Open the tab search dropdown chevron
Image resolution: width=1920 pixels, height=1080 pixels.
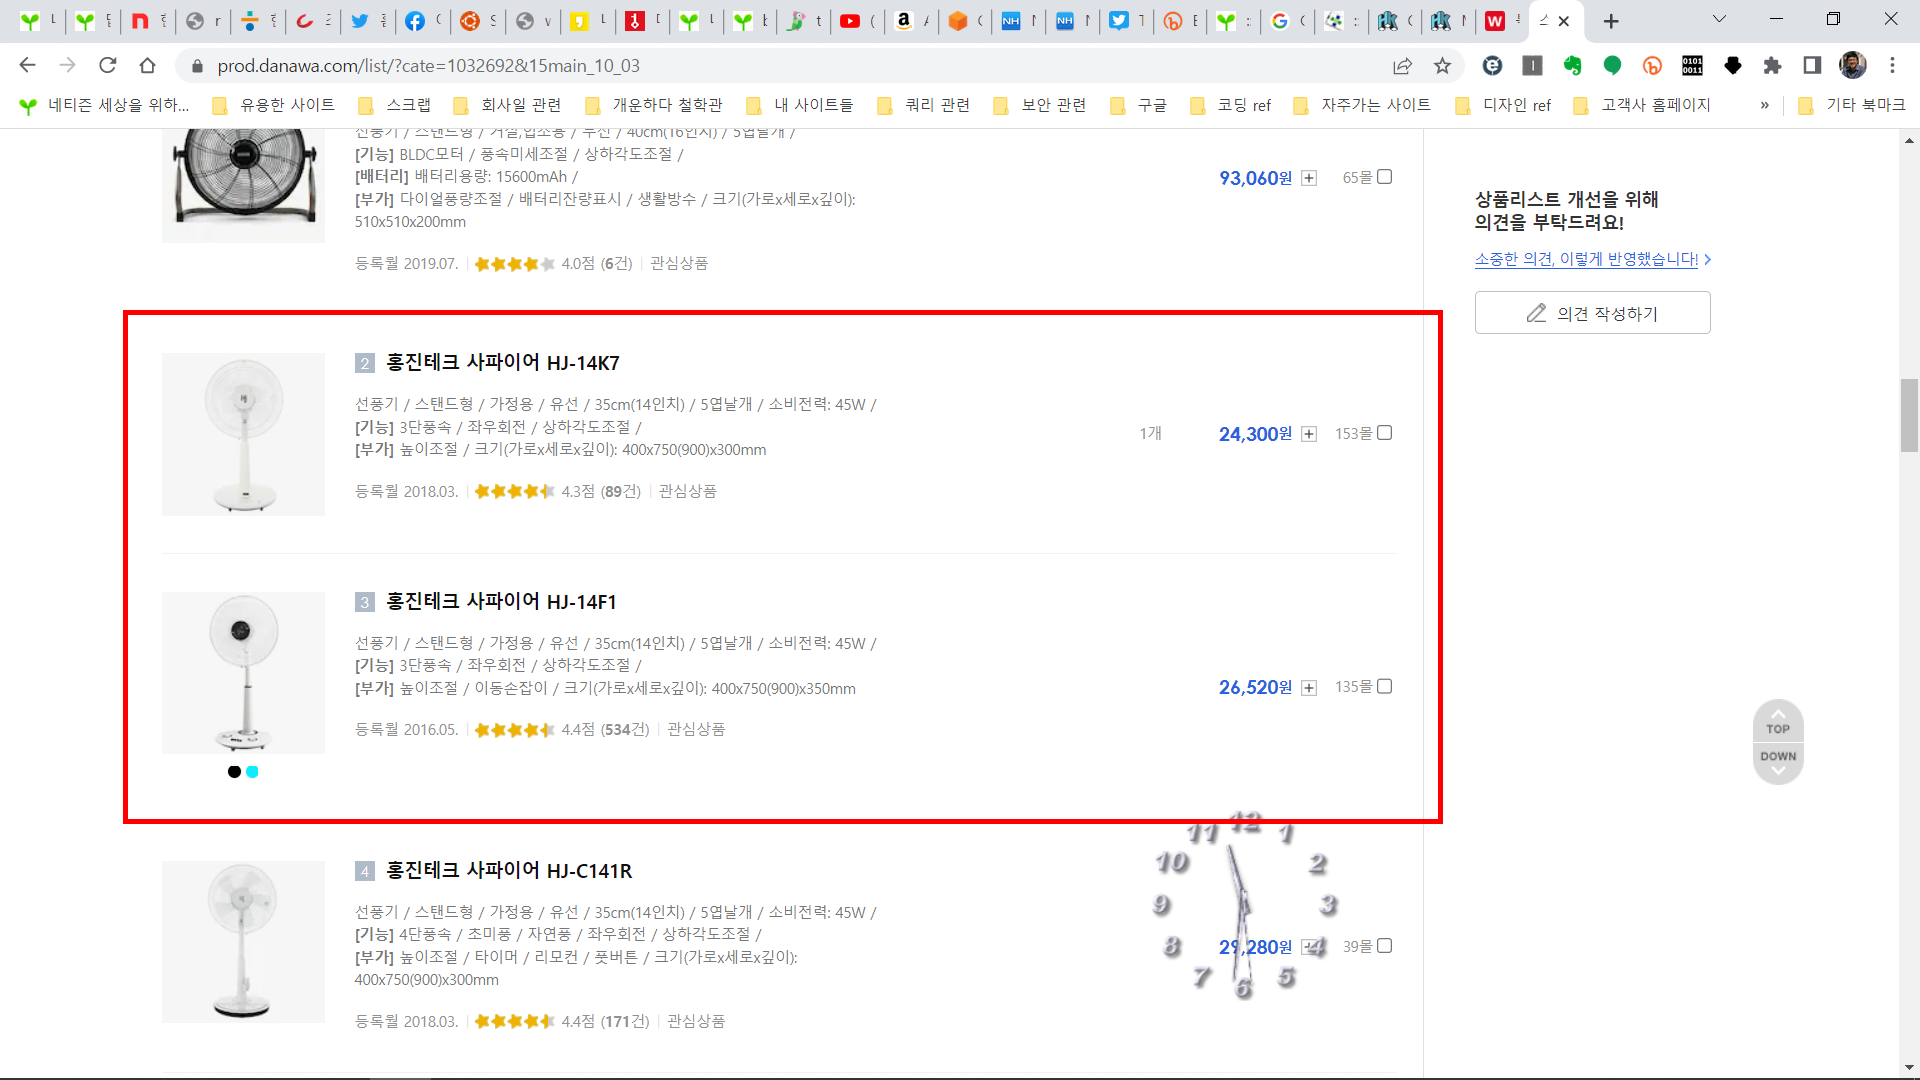1719,19
